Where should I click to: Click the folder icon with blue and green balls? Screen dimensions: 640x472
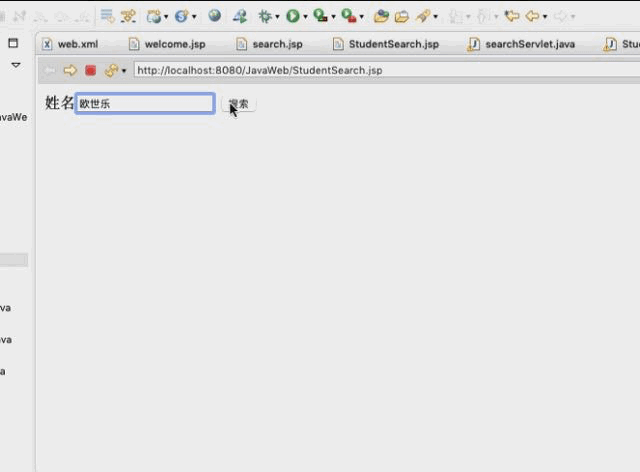tap(381, 16)
